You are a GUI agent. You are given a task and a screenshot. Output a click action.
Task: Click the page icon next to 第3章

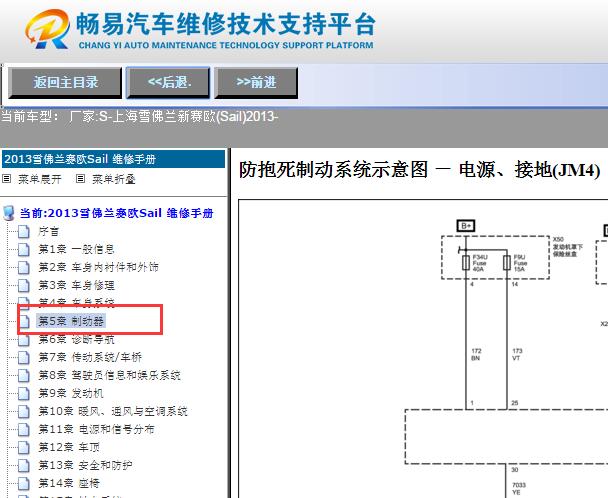24,285
